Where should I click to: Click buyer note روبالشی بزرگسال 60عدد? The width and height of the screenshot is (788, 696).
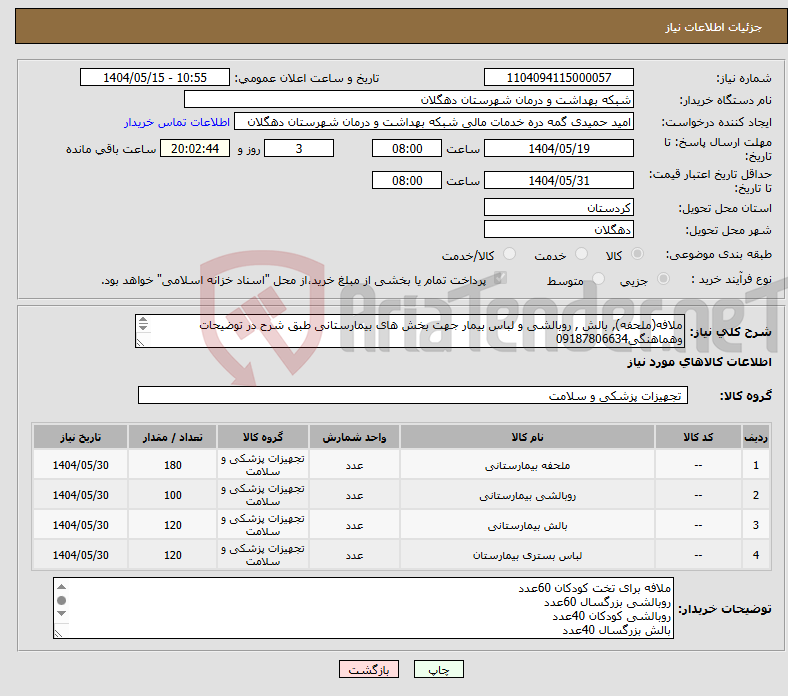pos(607,602)
